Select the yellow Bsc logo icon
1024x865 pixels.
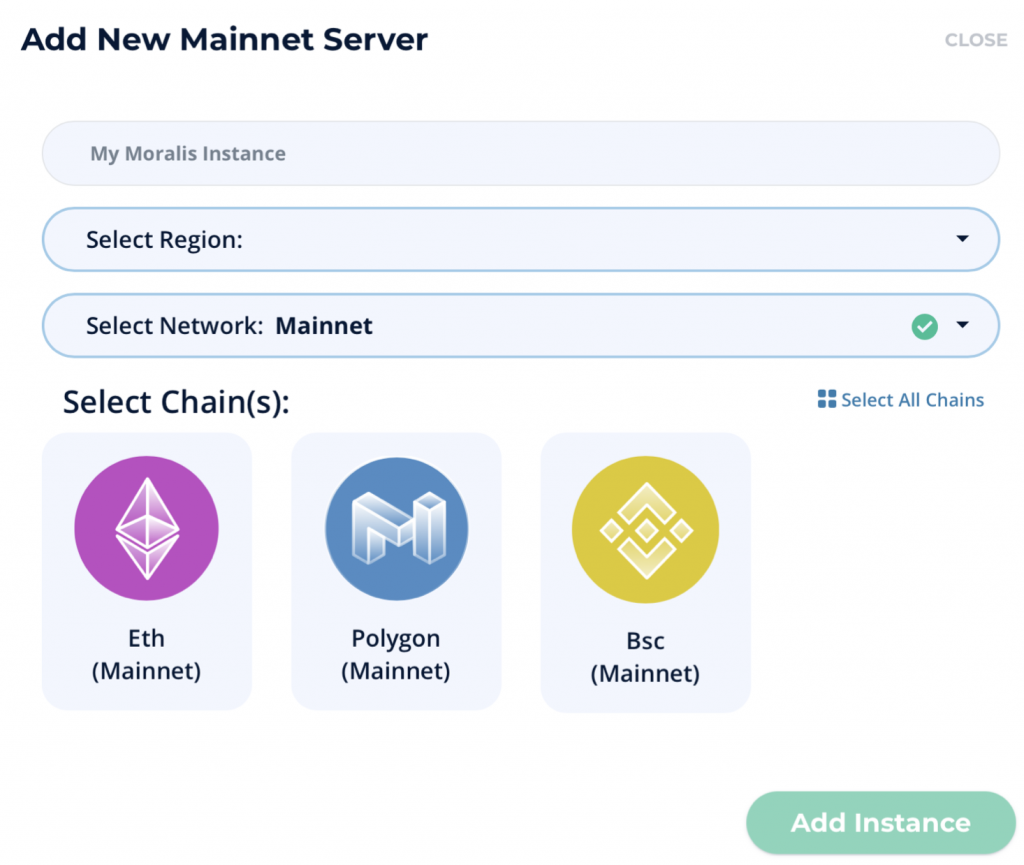(645, 529)
